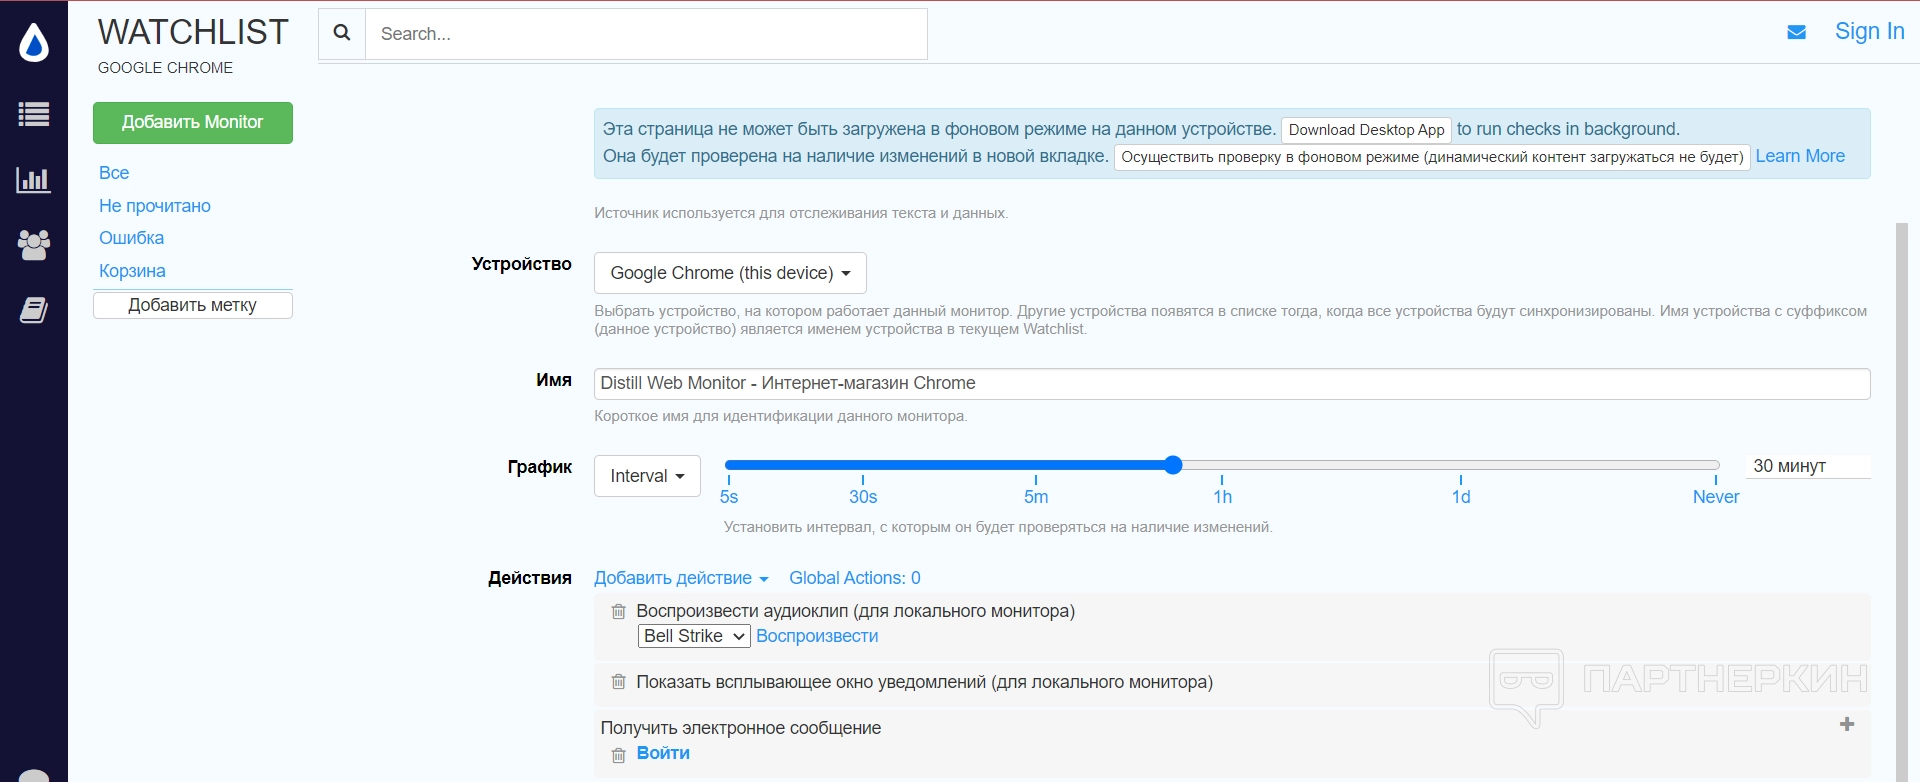This screenshot has width=1920, height=782.
Task: Open the Interval schedule dropdown
Action: 647,476
